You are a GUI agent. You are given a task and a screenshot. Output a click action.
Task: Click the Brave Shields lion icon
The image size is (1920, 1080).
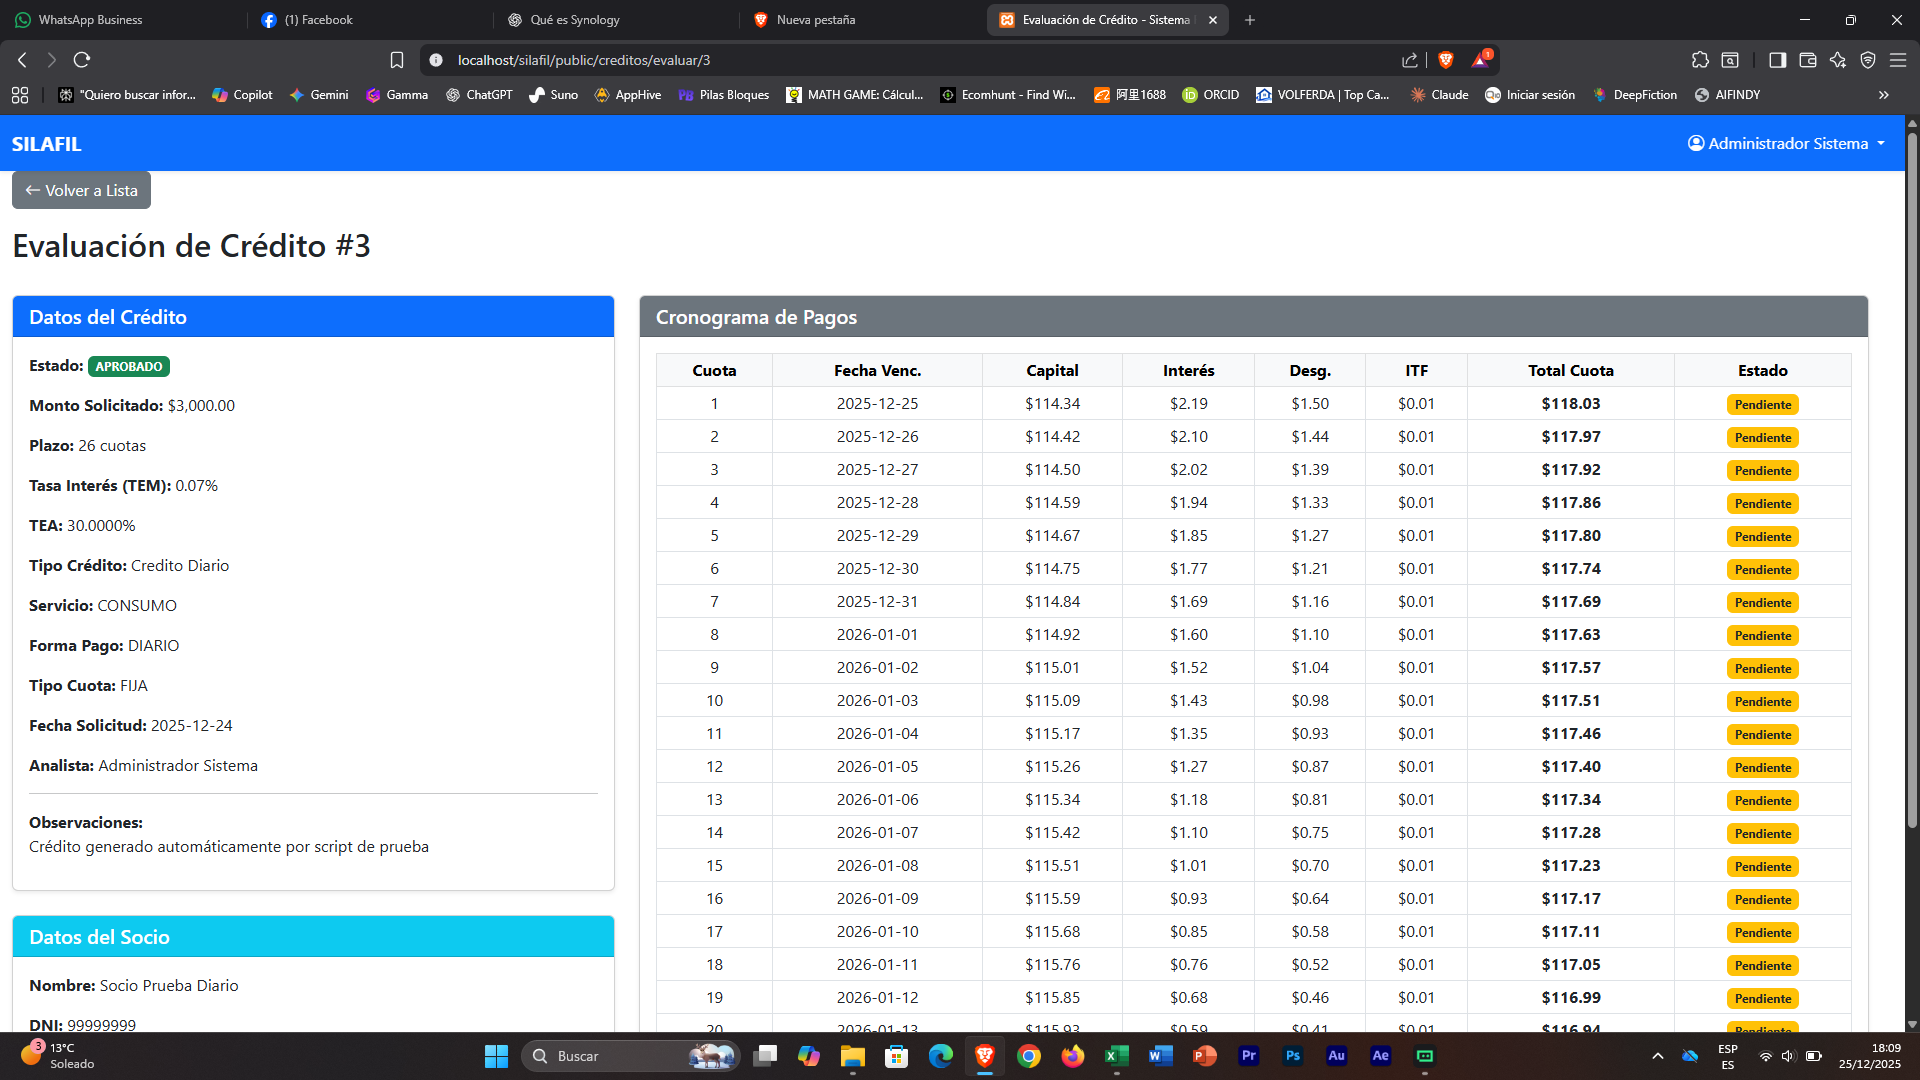point(1445,60)
